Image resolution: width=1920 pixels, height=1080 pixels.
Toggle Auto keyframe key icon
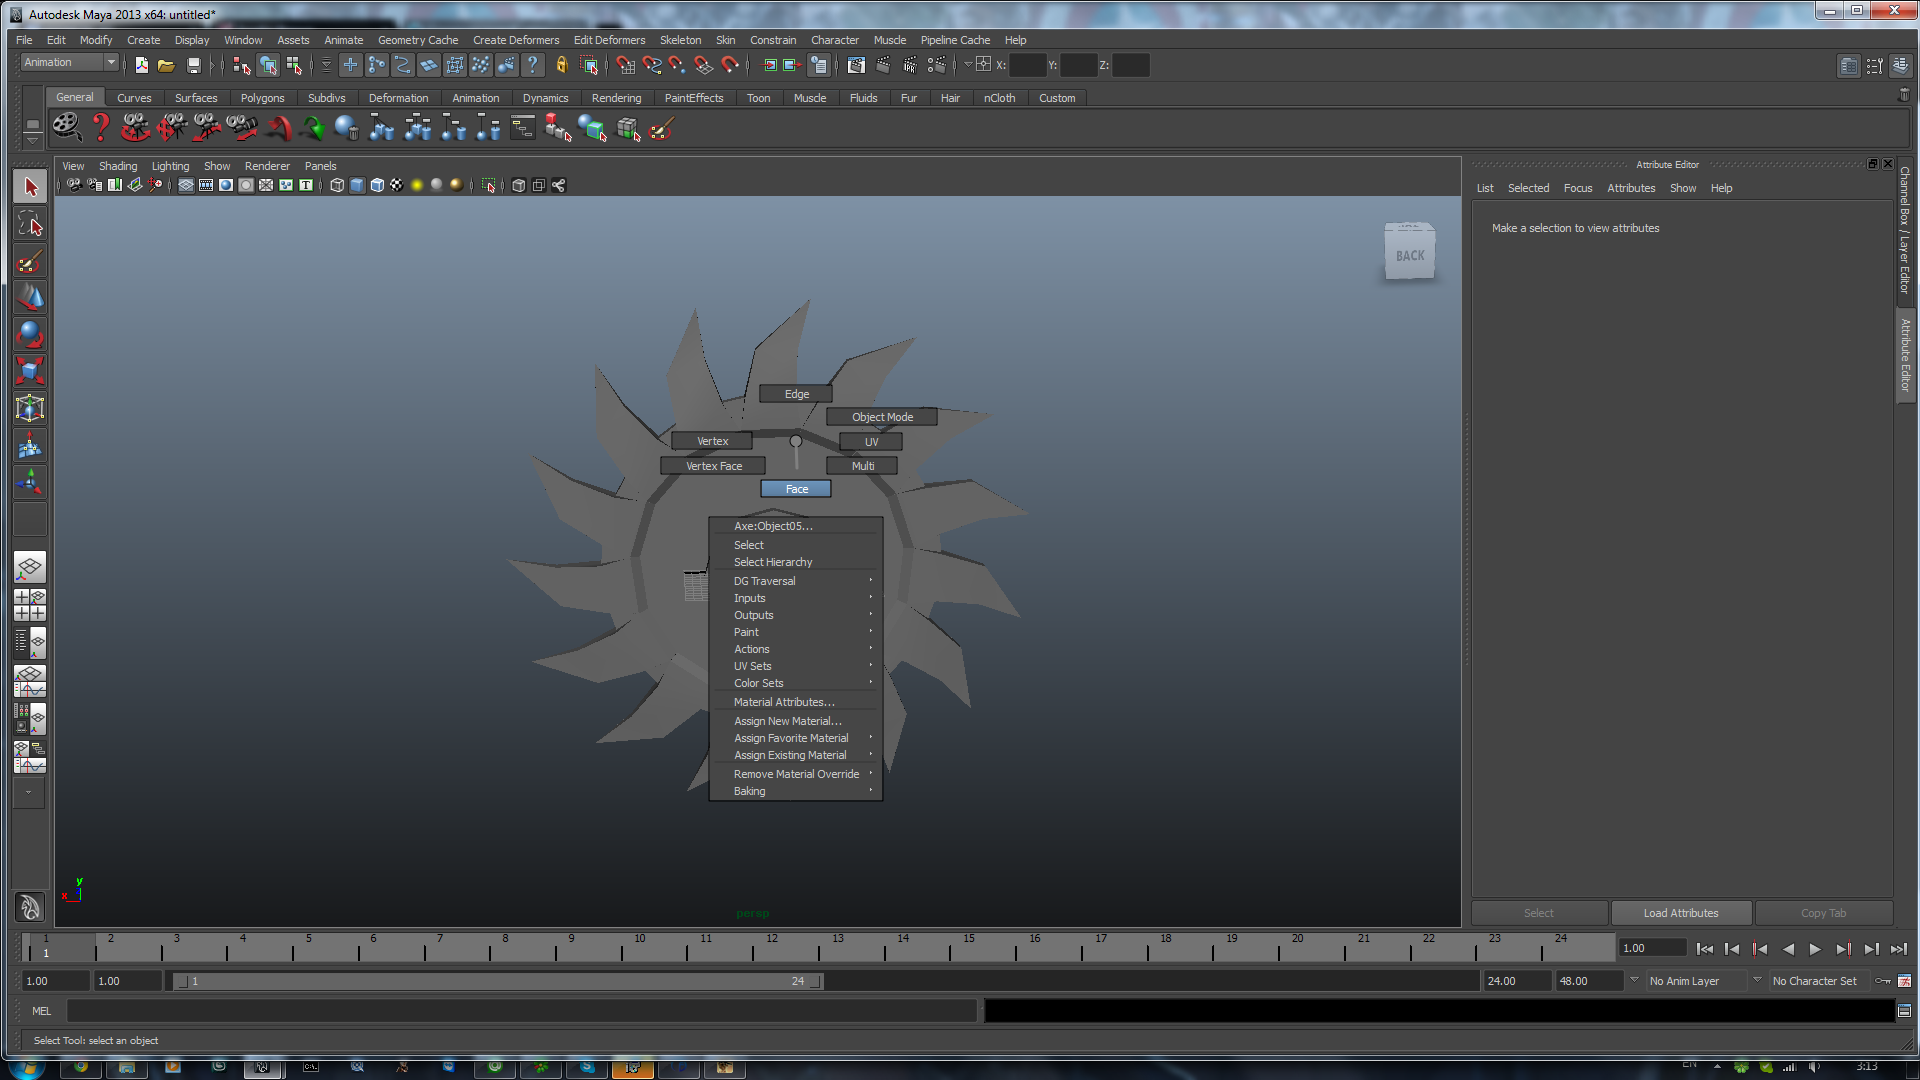[x=1883, y=981]
